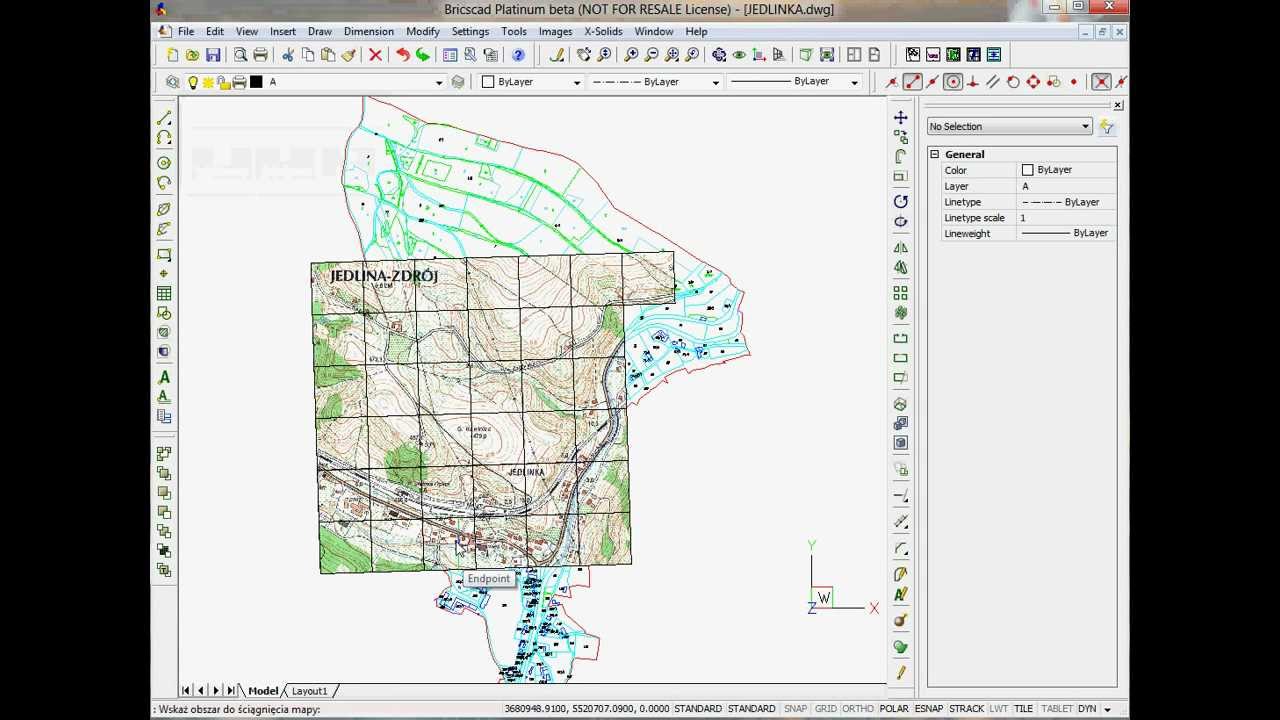Select the Model tab

point(263,691)
